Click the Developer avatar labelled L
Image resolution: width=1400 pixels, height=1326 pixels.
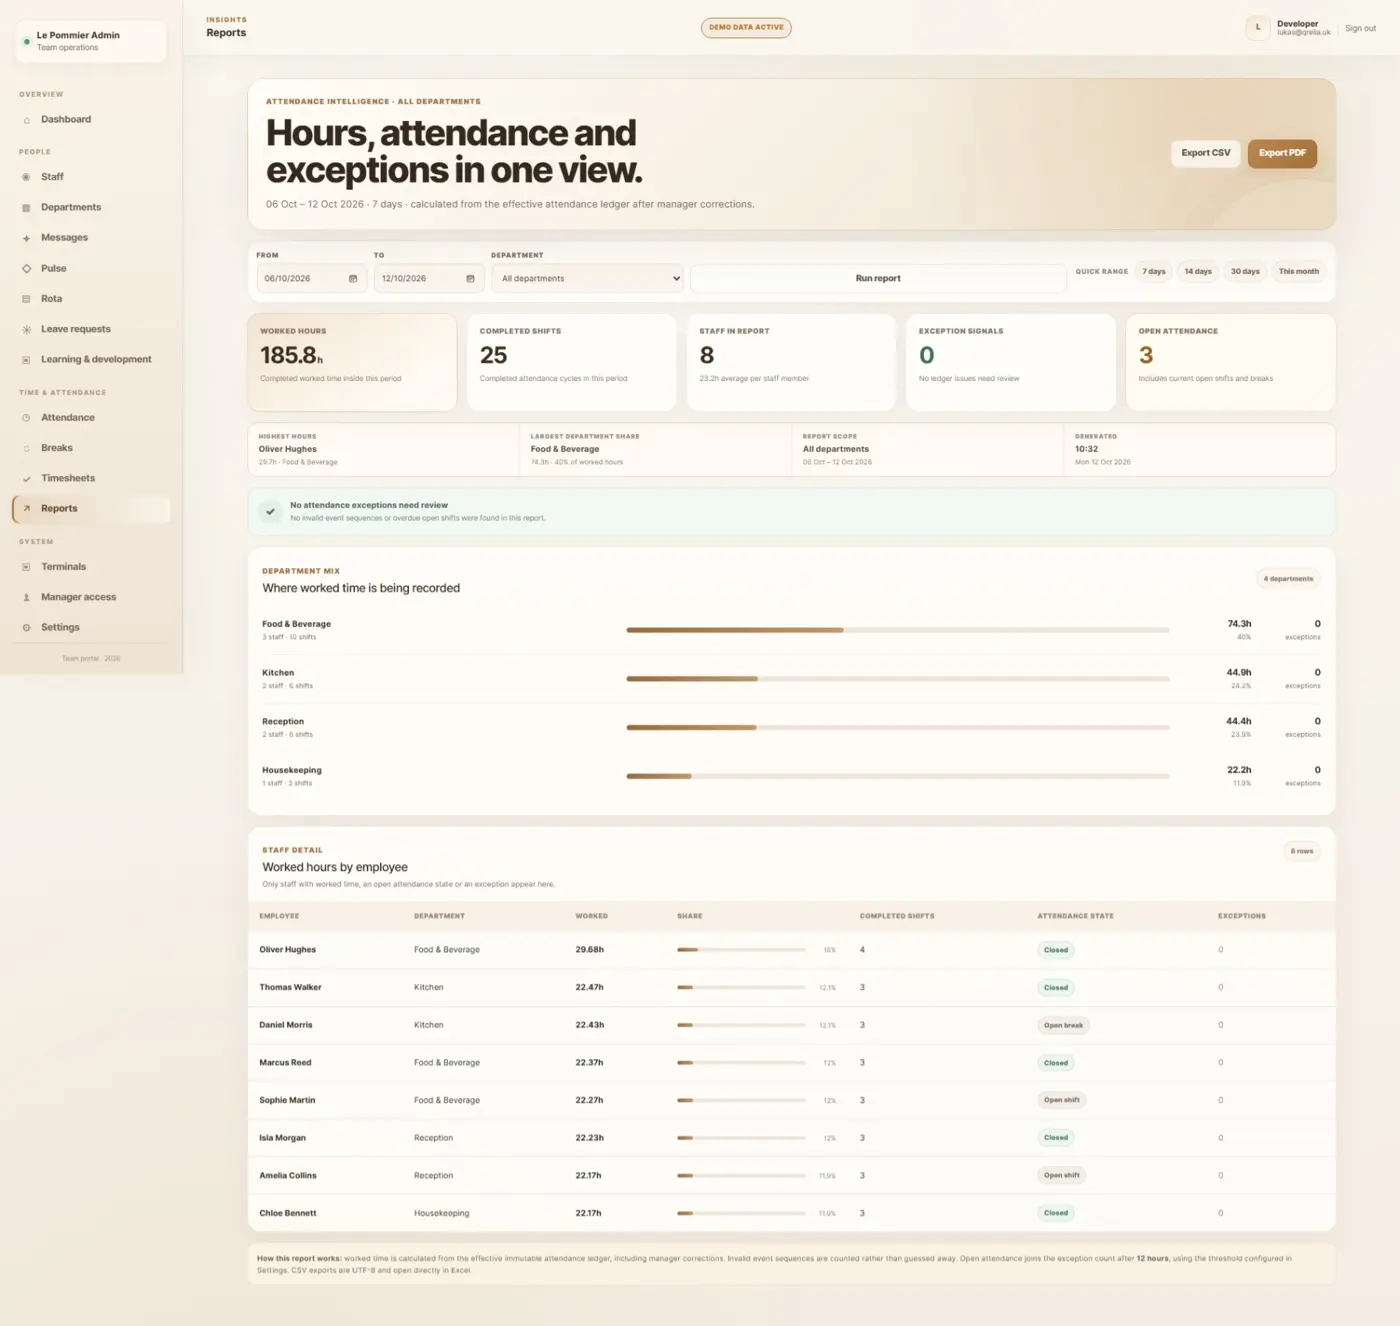pos(1258,28)
